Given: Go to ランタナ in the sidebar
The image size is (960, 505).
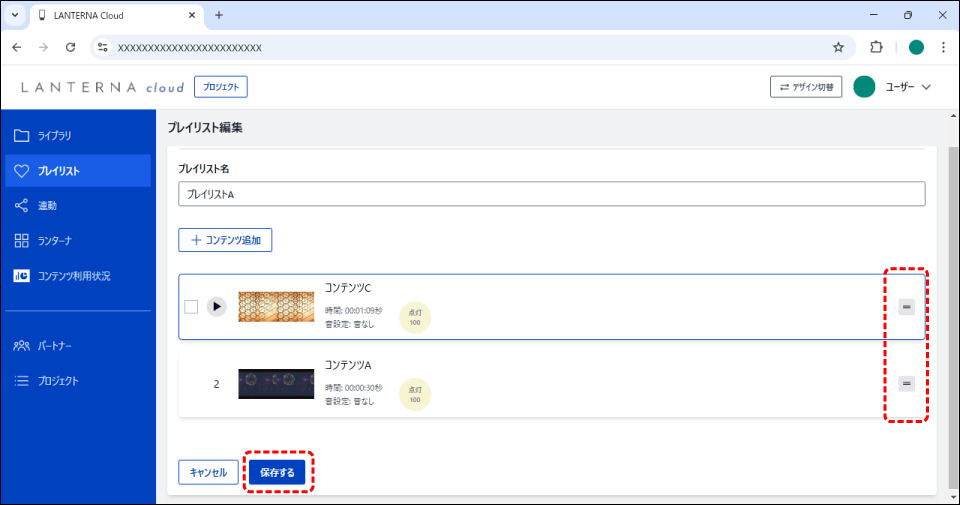Looking at the screenshot, I should pyautogui.click(x=55, y=241).
